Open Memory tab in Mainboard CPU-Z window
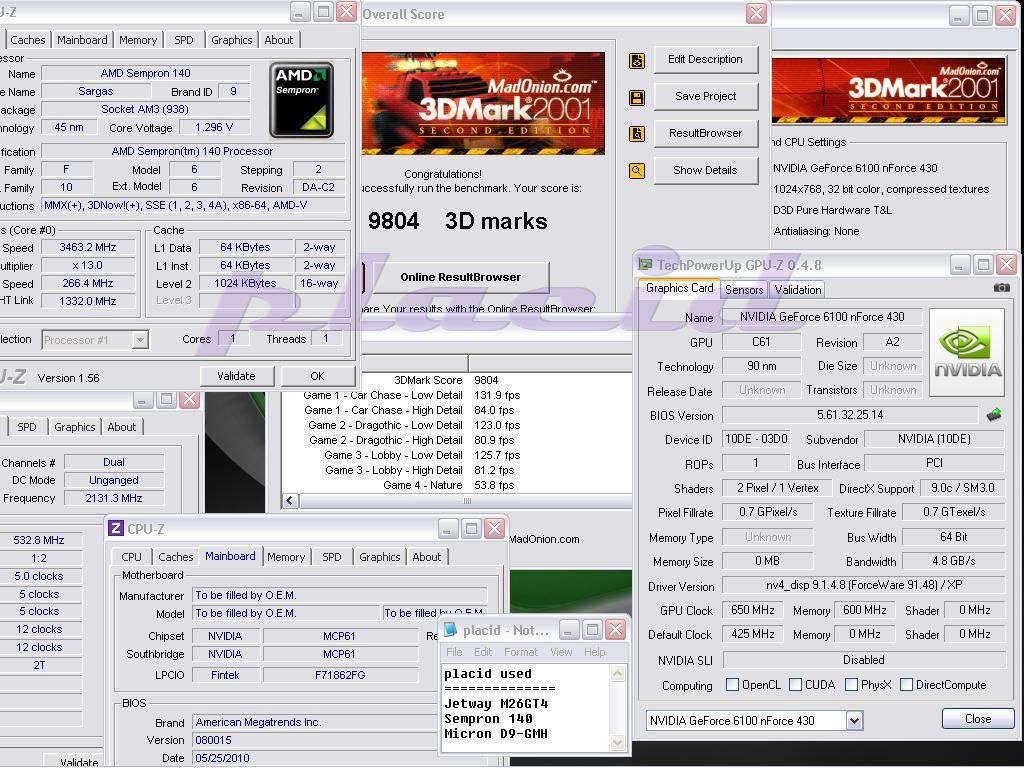Image resolution: width=1024 pixels, height=768 pixels. (x=286, y=557)
